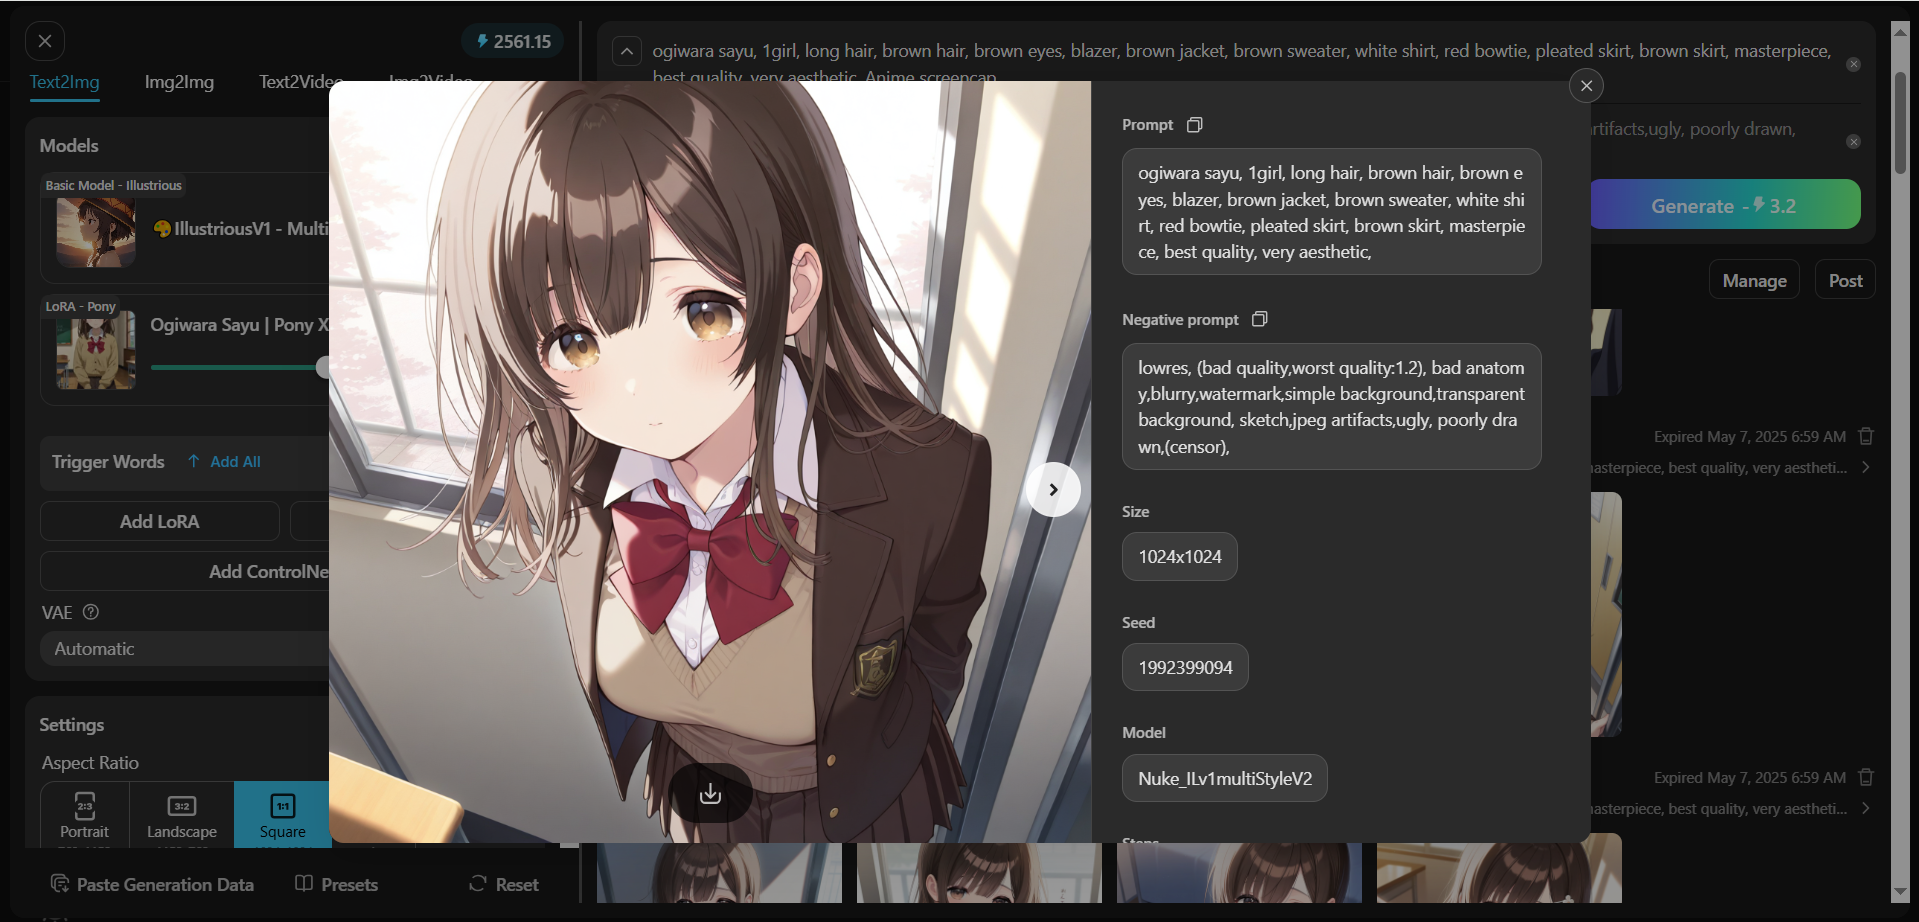Open Manage for generated images
The height and width of the screenshot is (922, 1919).
[x=1754, y=281]
